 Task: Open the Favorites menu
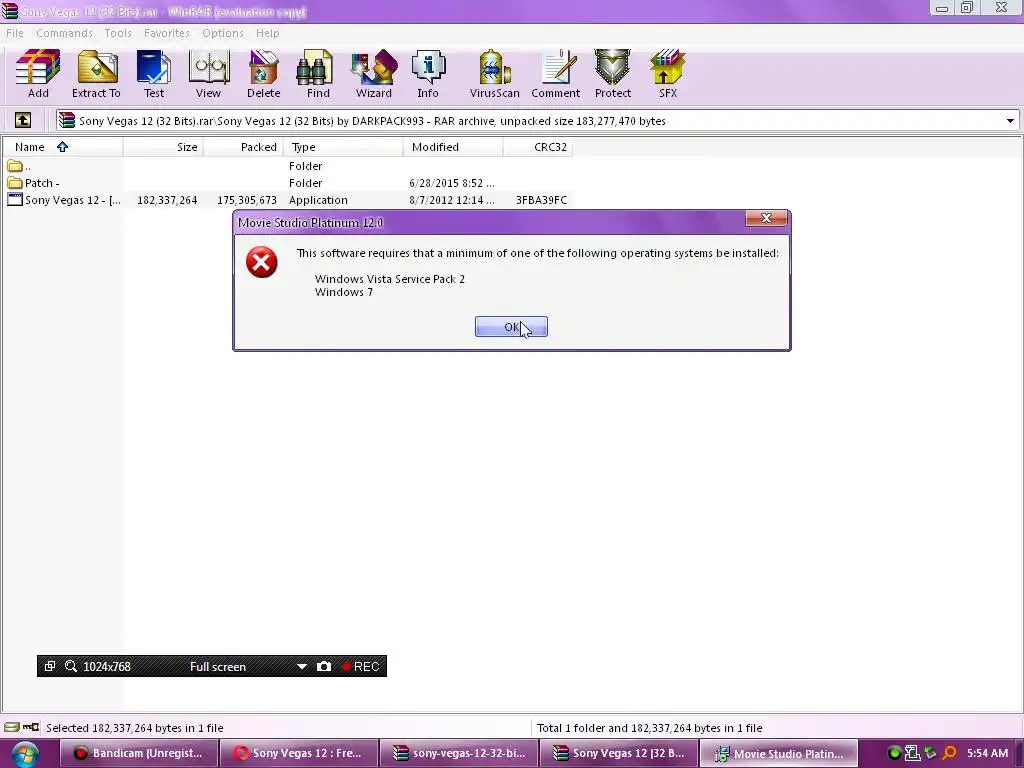(167, 33)
